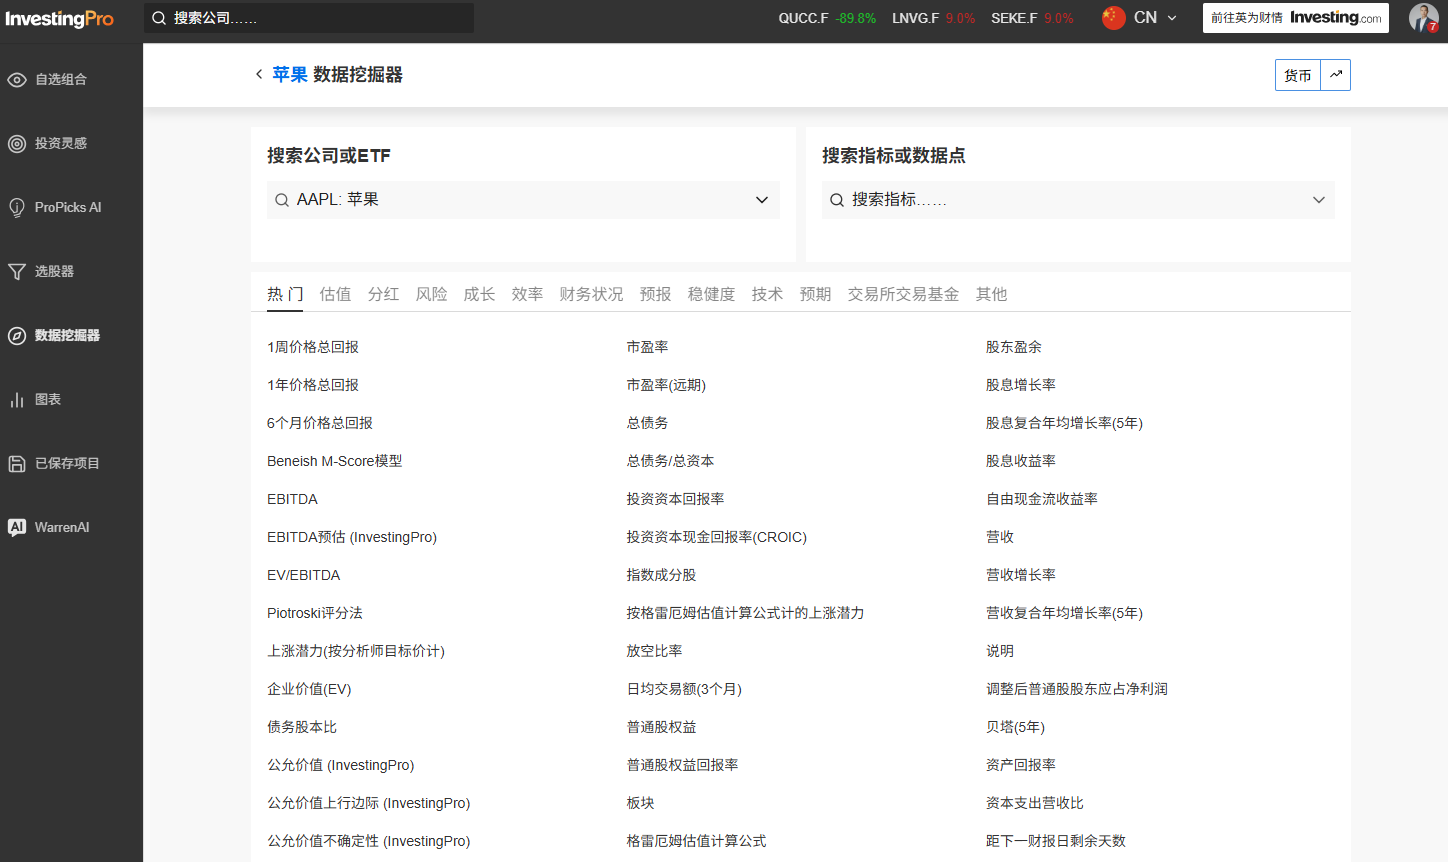Image resolution: width=1448 pixels, height=862 pixels.
Task: Expand the 搜索指标 dropdown arrow
Action: click(1319, 200)
